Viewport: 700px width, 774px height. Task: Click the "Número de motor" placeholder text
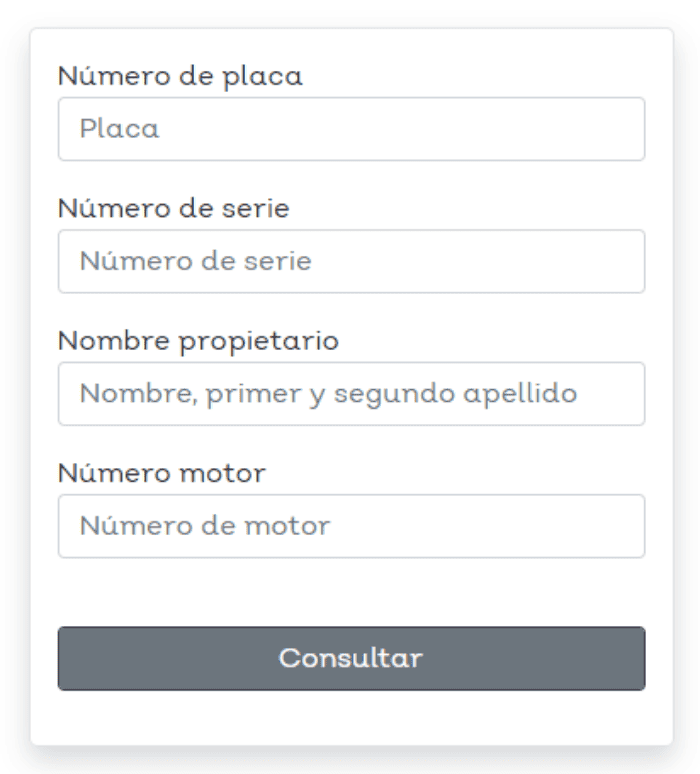(x=205, y=526)
